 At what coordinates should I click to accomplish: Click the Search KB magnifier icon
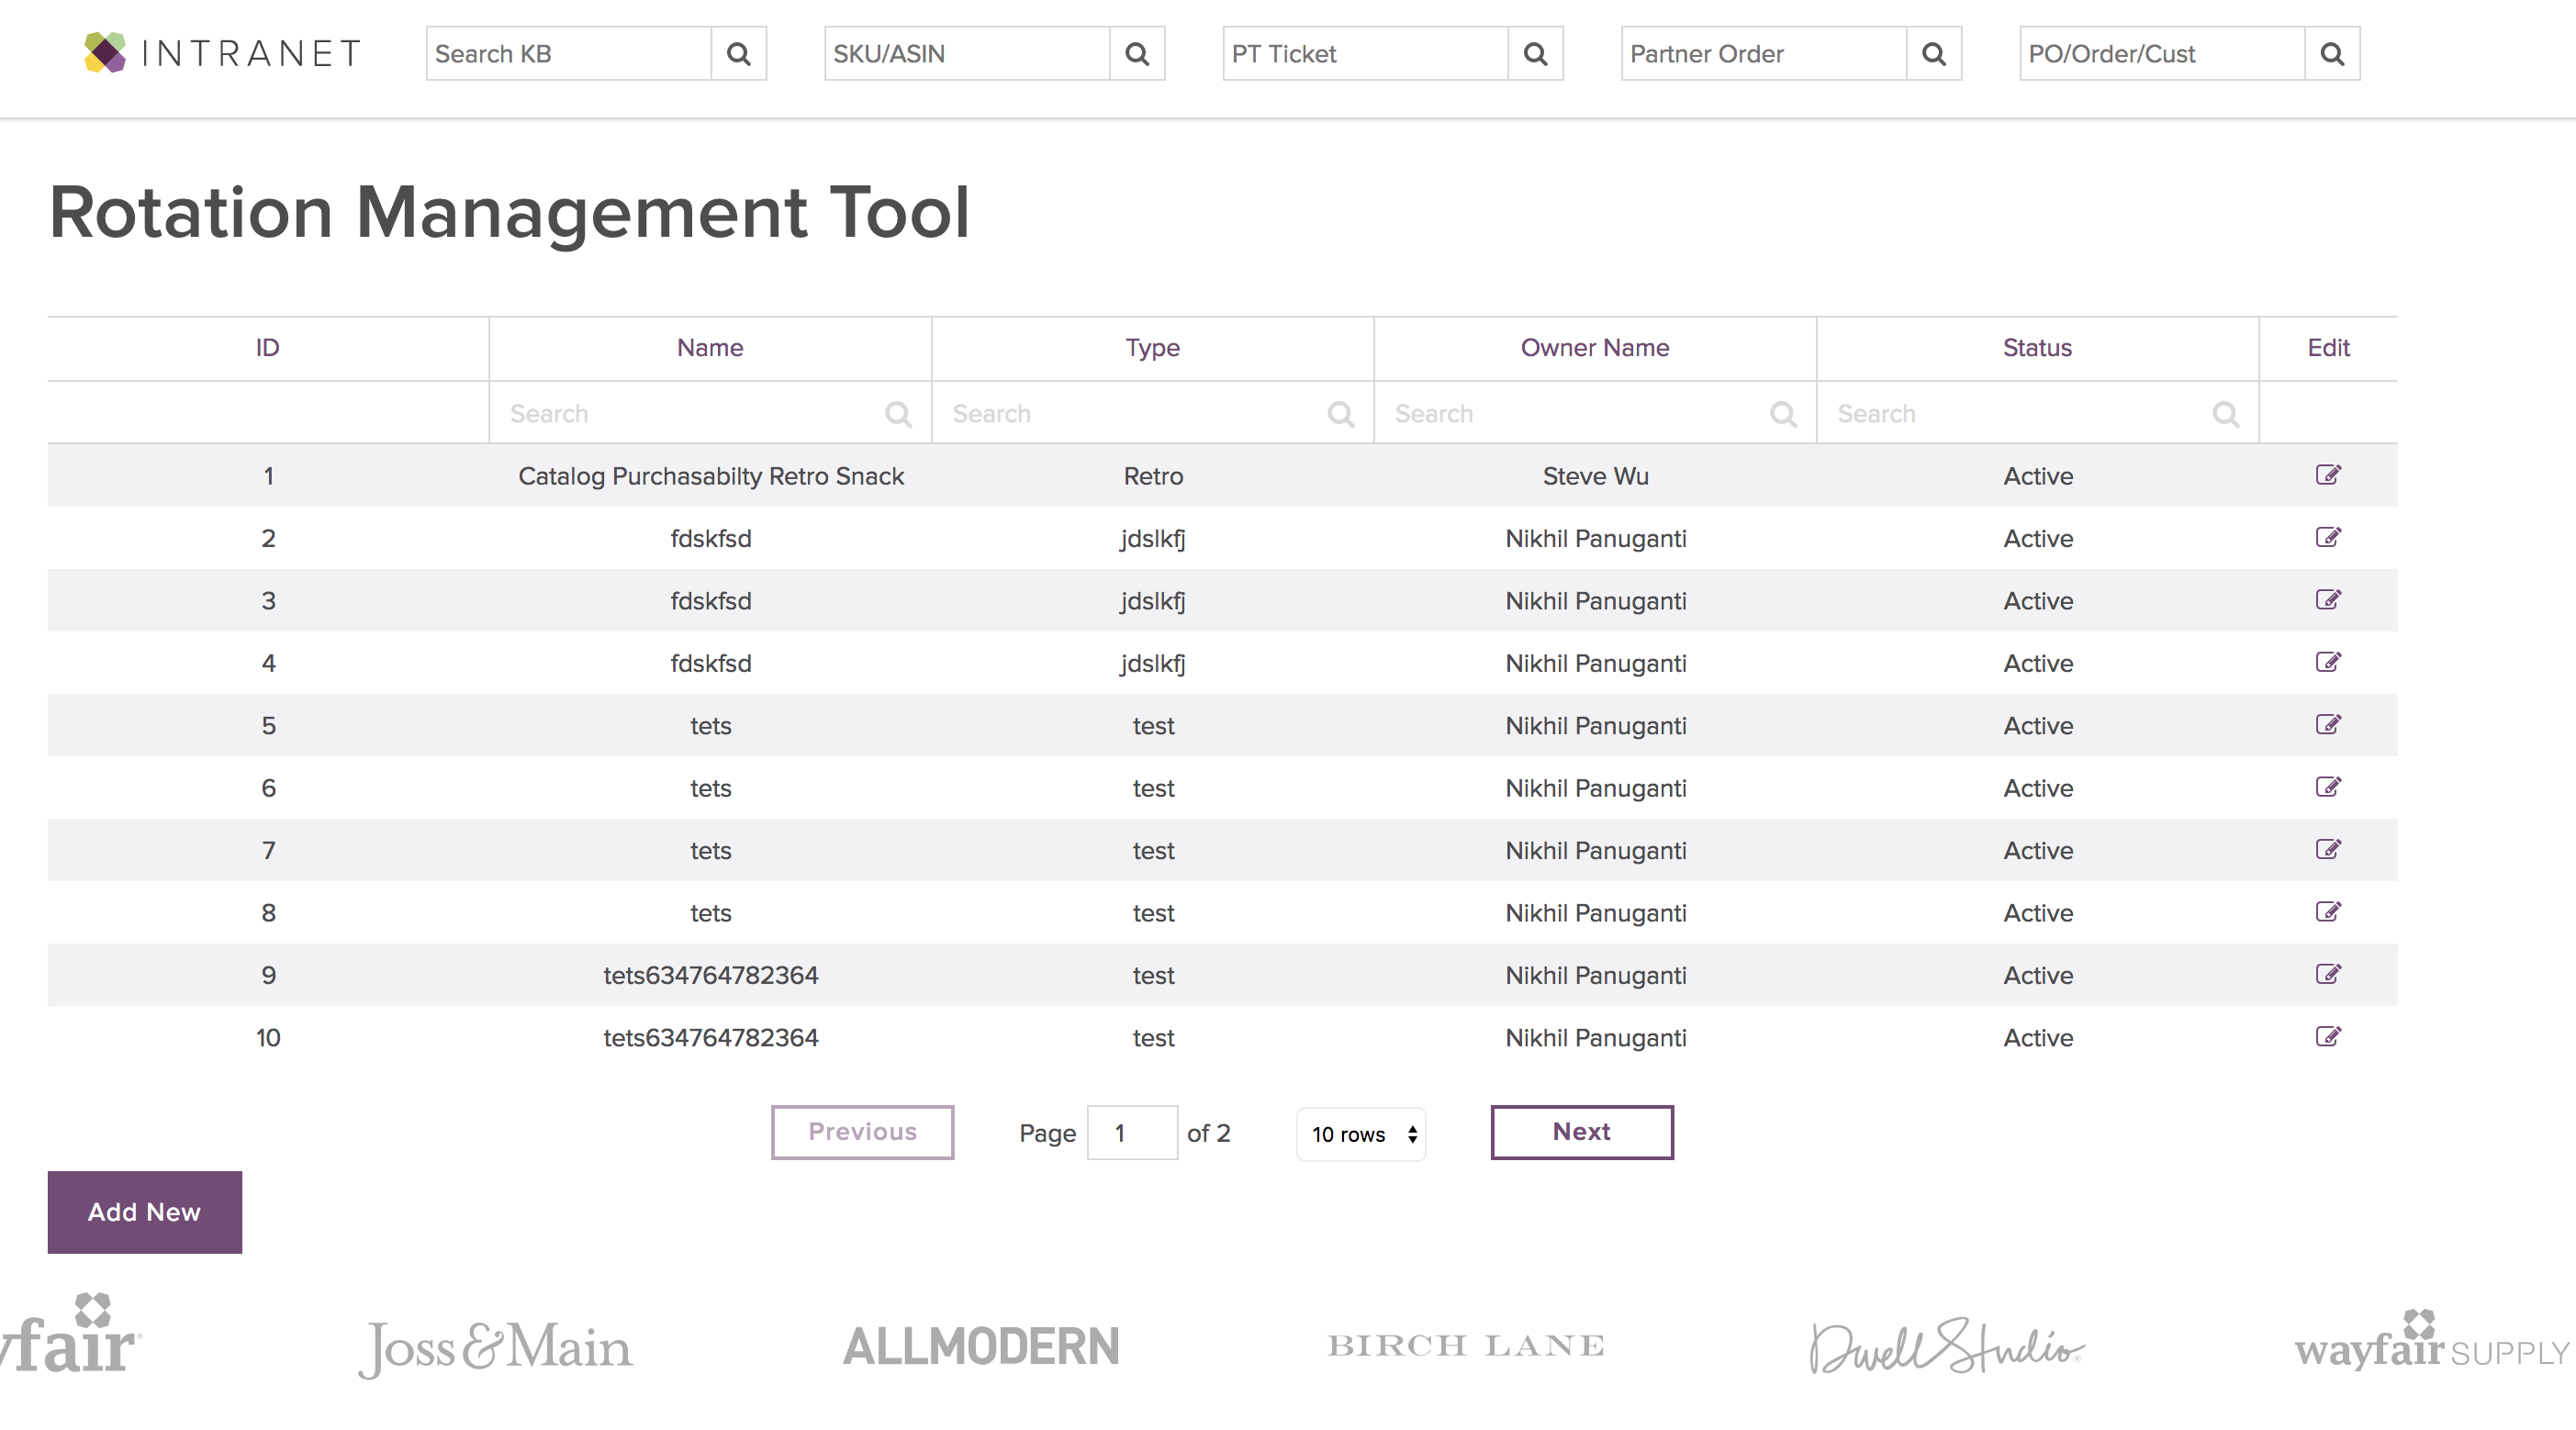[738, 54]
